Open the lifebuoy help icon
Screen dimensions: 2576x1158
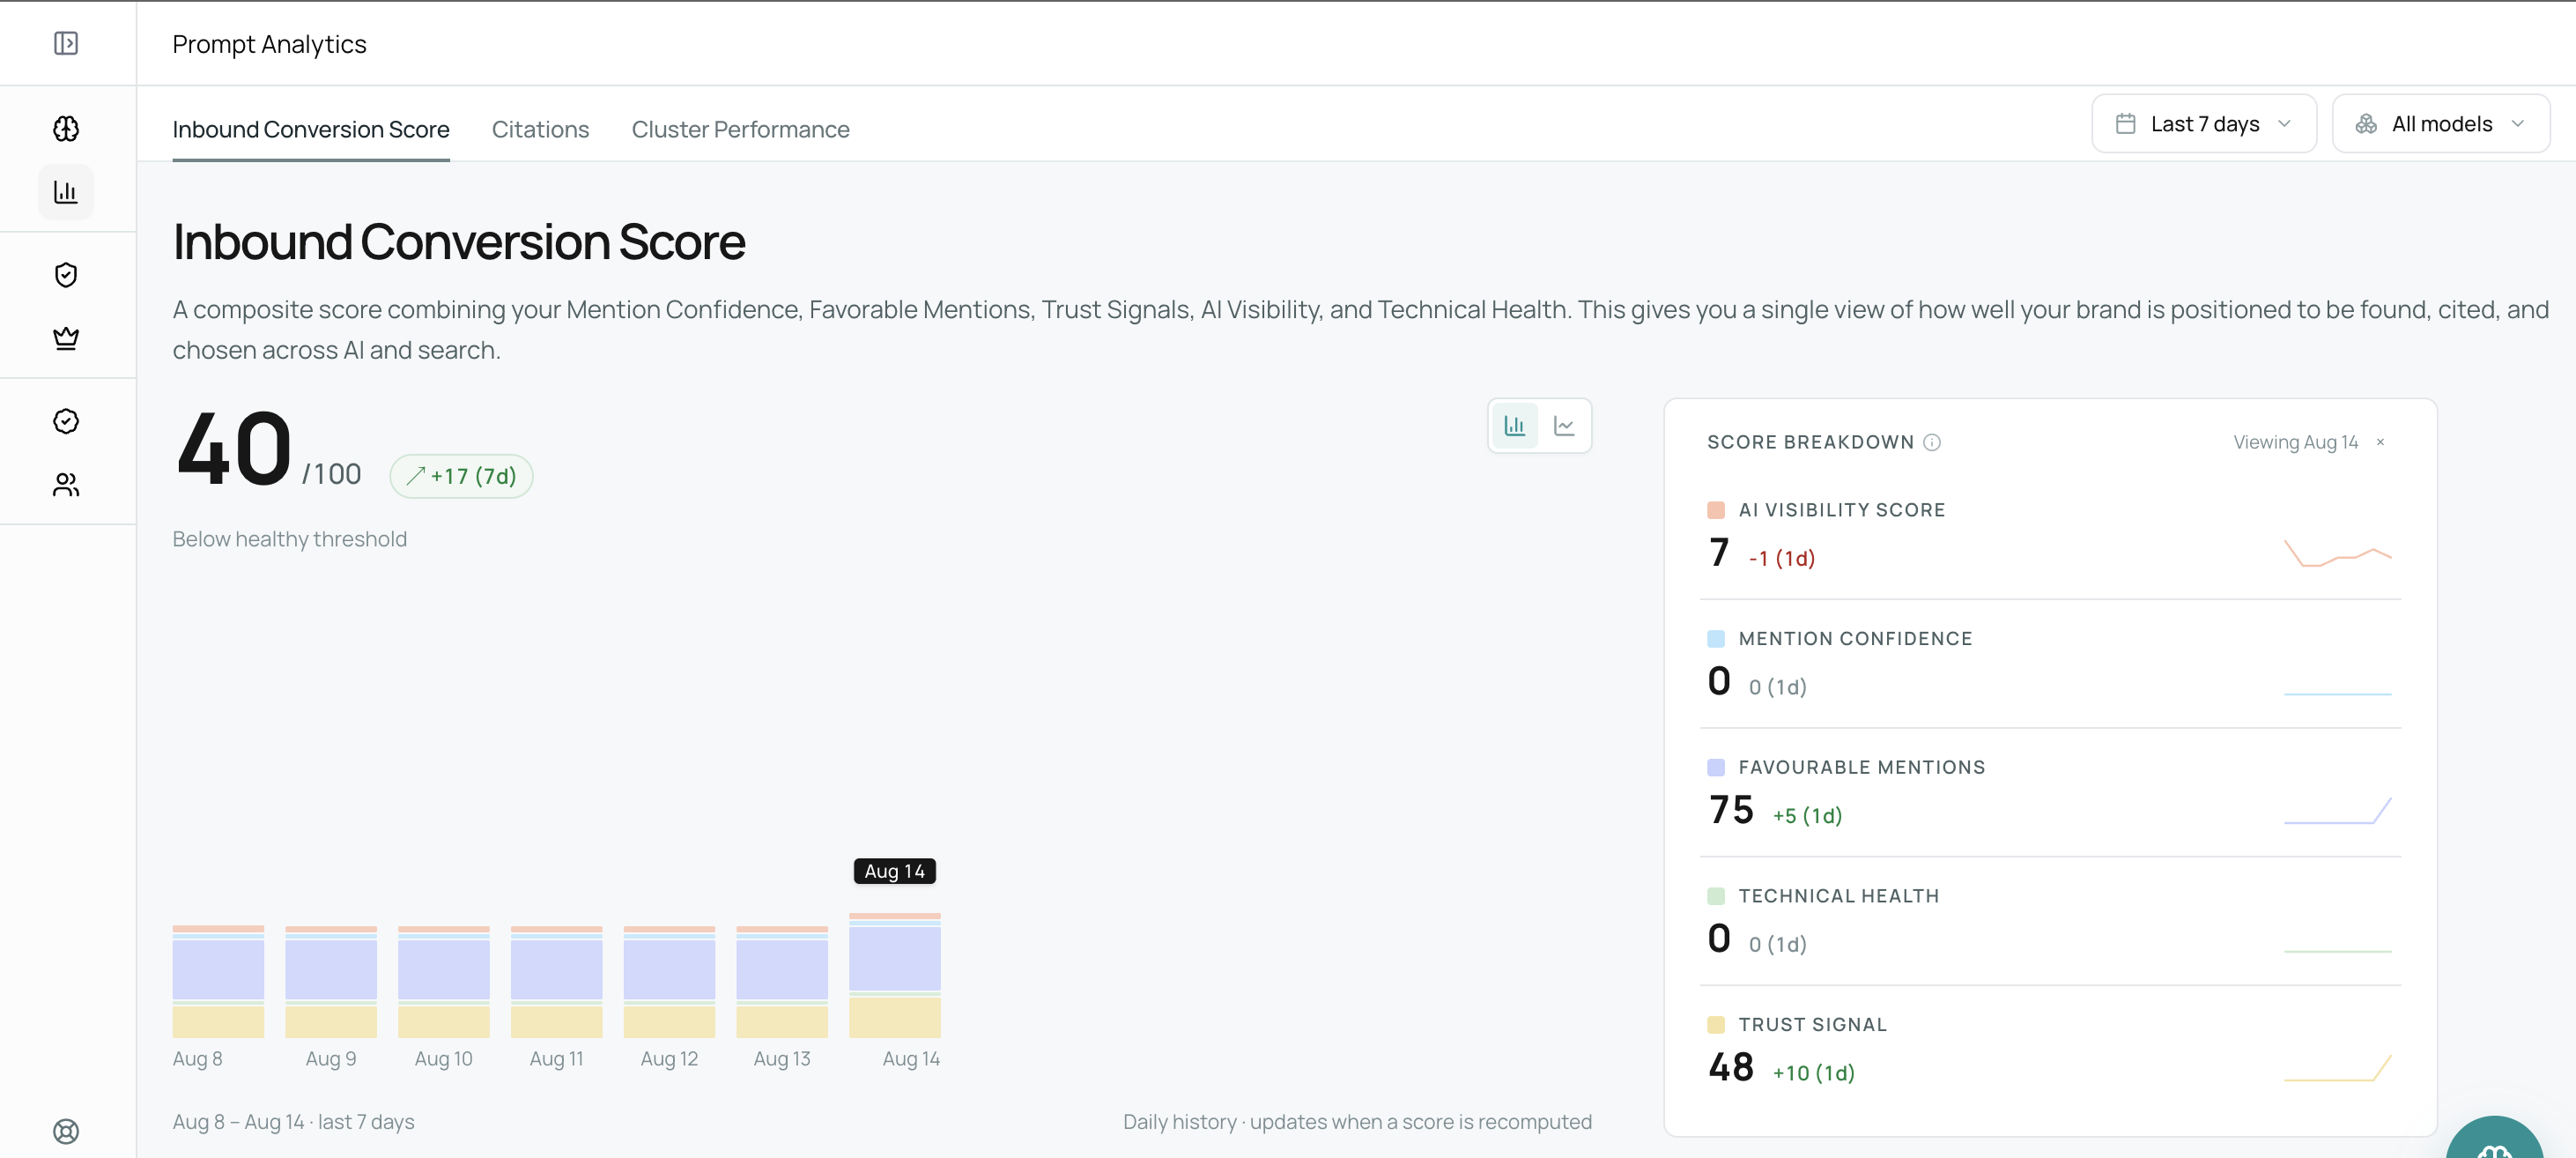pyautogui.click(x=66, y=1131)
